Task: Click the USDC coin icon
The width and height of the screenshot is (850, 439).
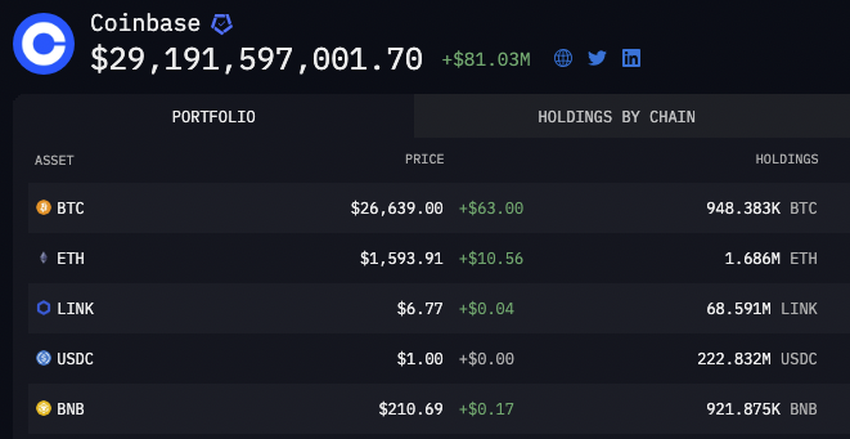Action: (43, 358)
